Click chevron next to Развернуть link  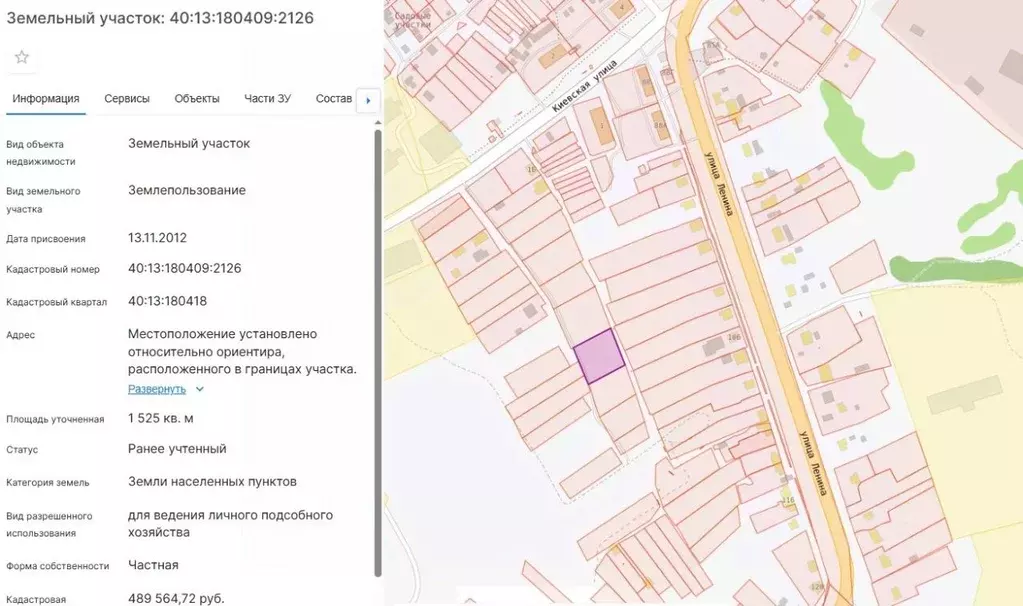pos(200,389)
